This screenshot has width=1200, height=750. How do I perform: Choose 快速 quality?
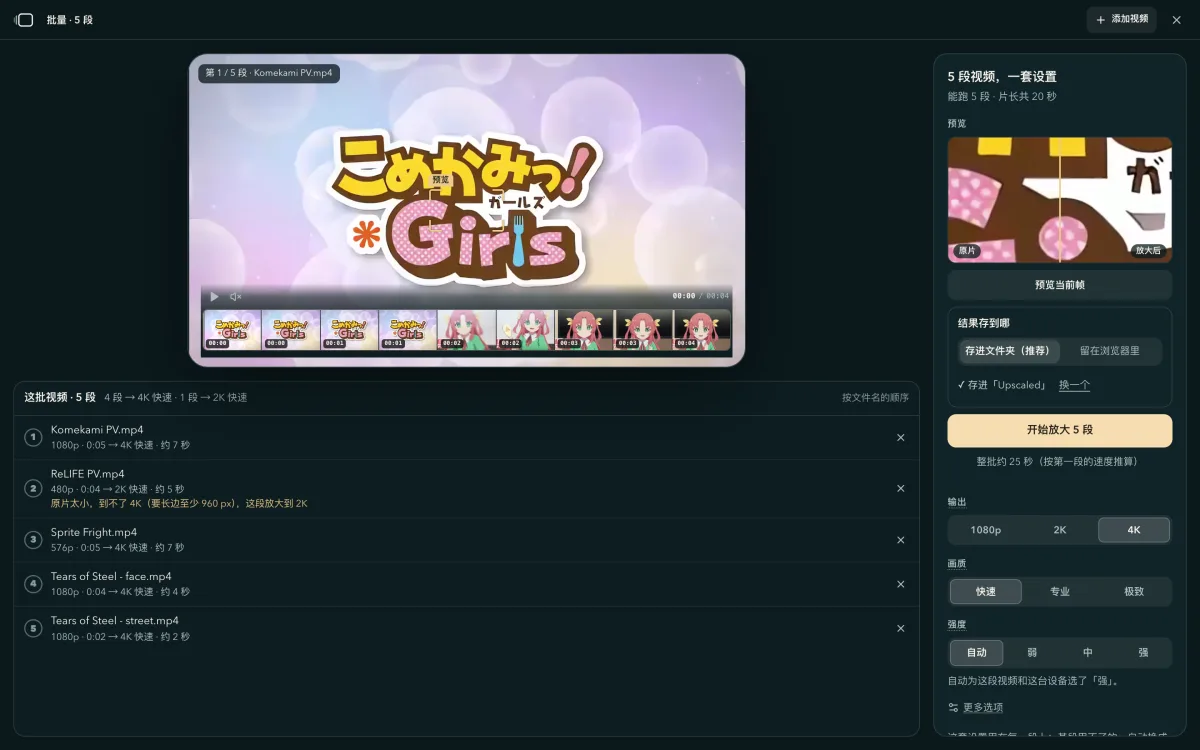[x=986, y=592]
